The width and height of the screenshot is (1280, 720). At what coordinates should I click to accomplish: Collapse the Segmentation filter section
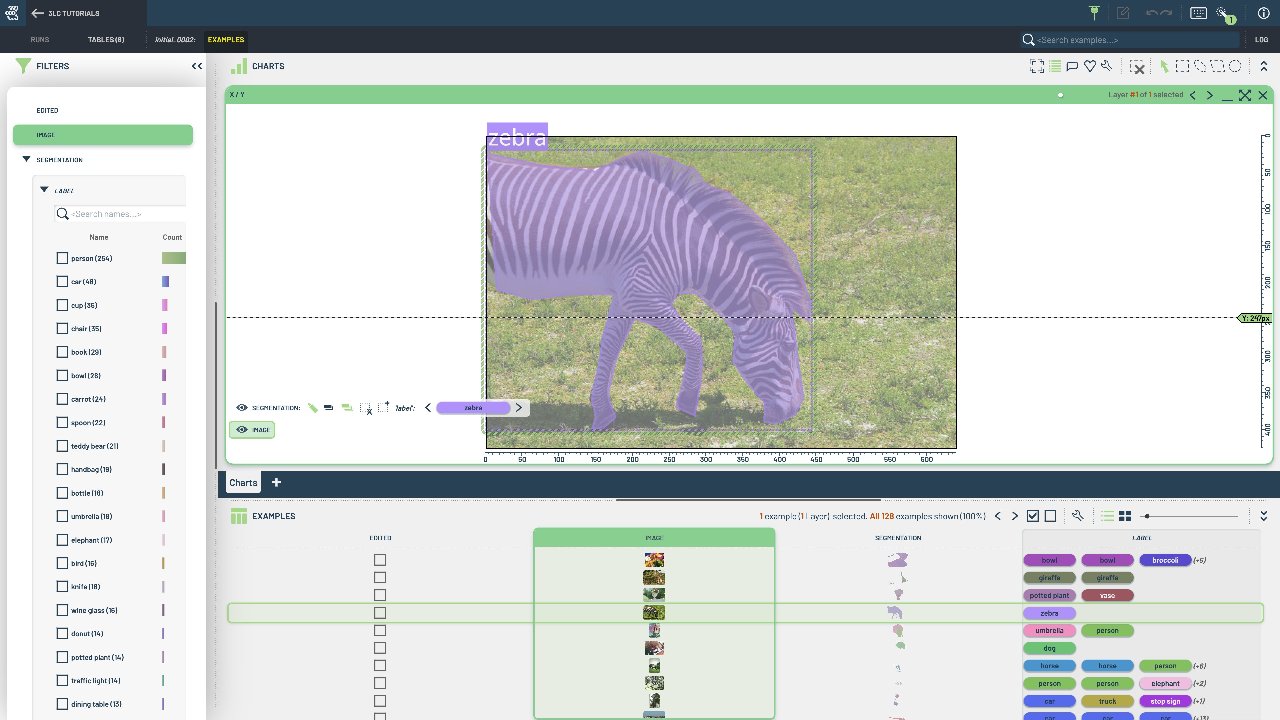coord(27,160)
